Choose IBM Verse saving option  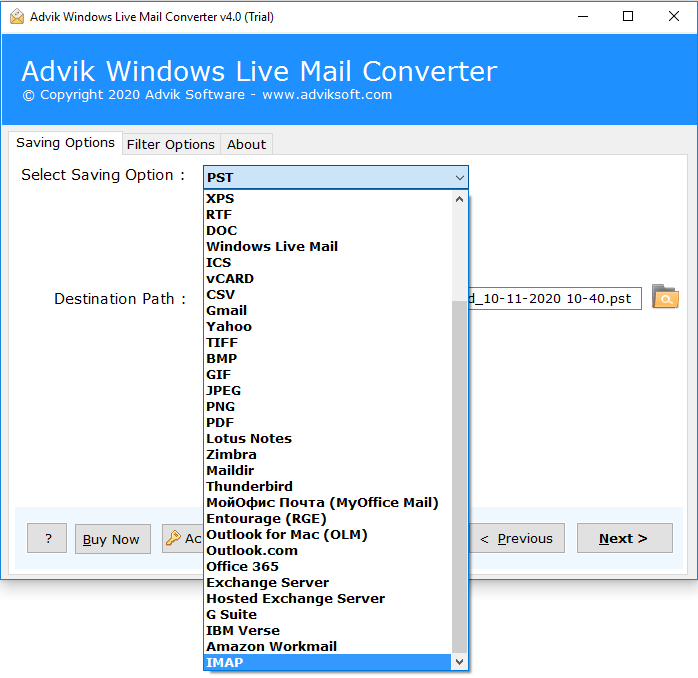click(x=328, y=631)
